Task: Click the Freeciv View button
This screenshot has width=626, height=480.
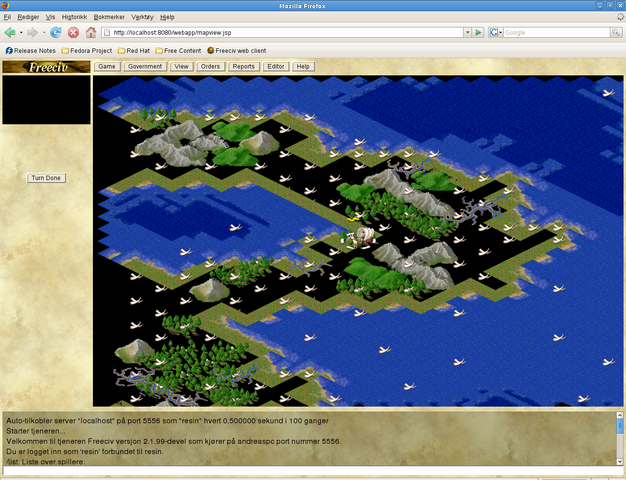Action: pos(181,67)
